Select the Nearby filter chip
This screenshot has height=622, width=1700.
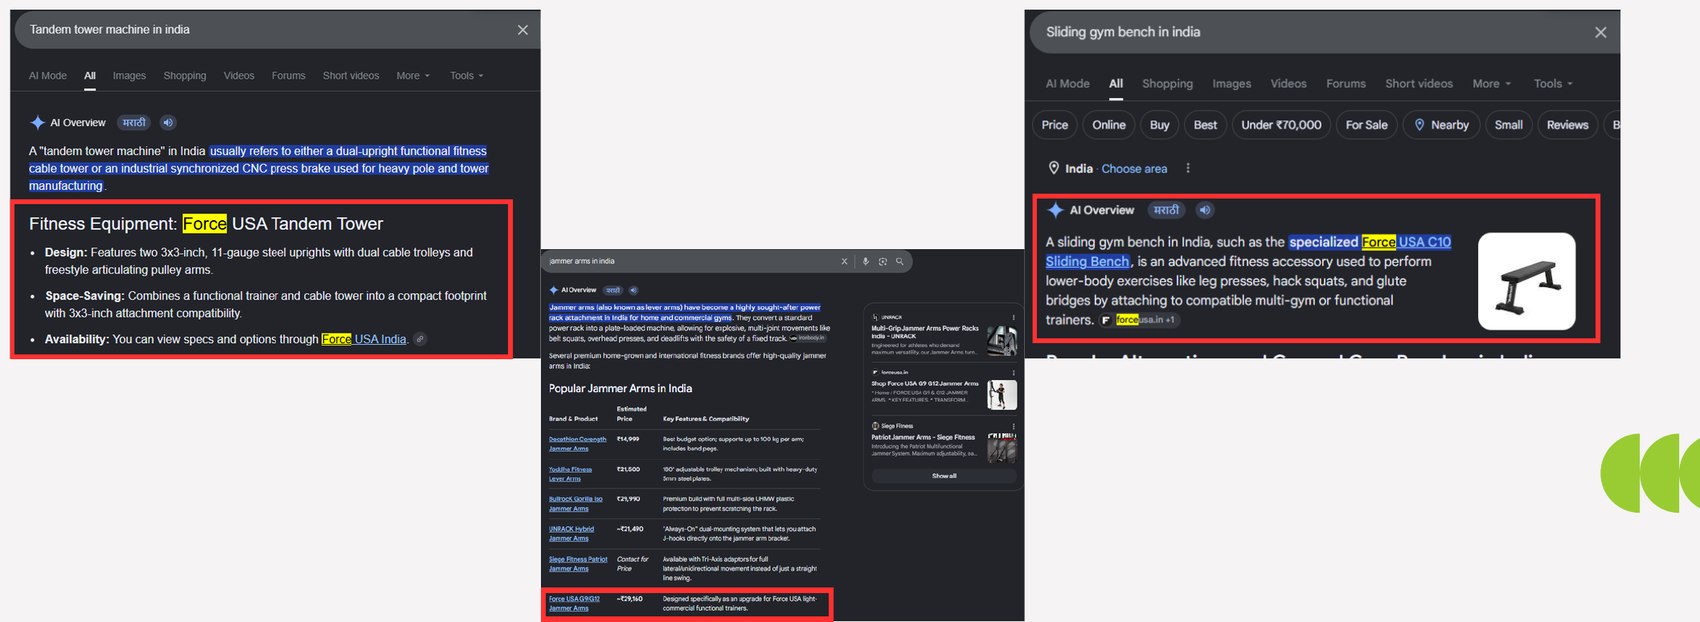(1441, 125)
